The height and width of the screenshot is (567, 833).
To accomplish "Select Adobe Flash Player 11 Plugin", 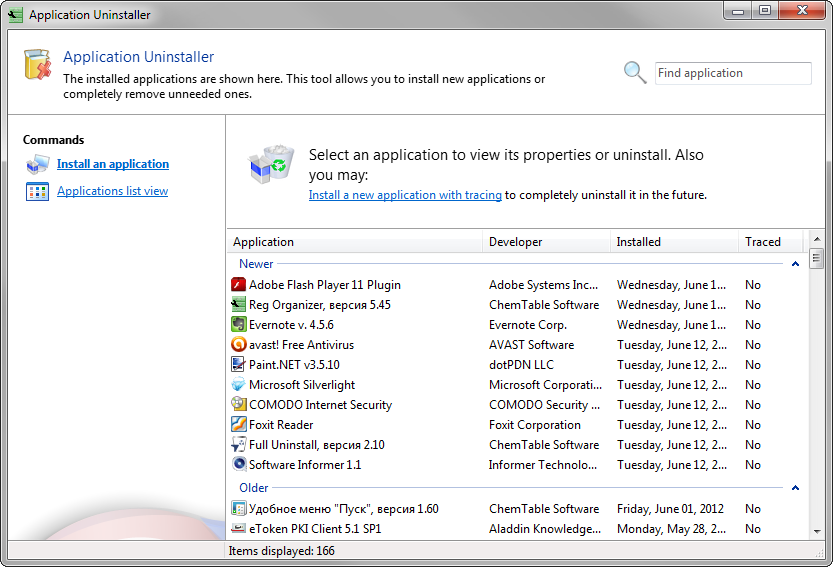I will tap(517, 285).
